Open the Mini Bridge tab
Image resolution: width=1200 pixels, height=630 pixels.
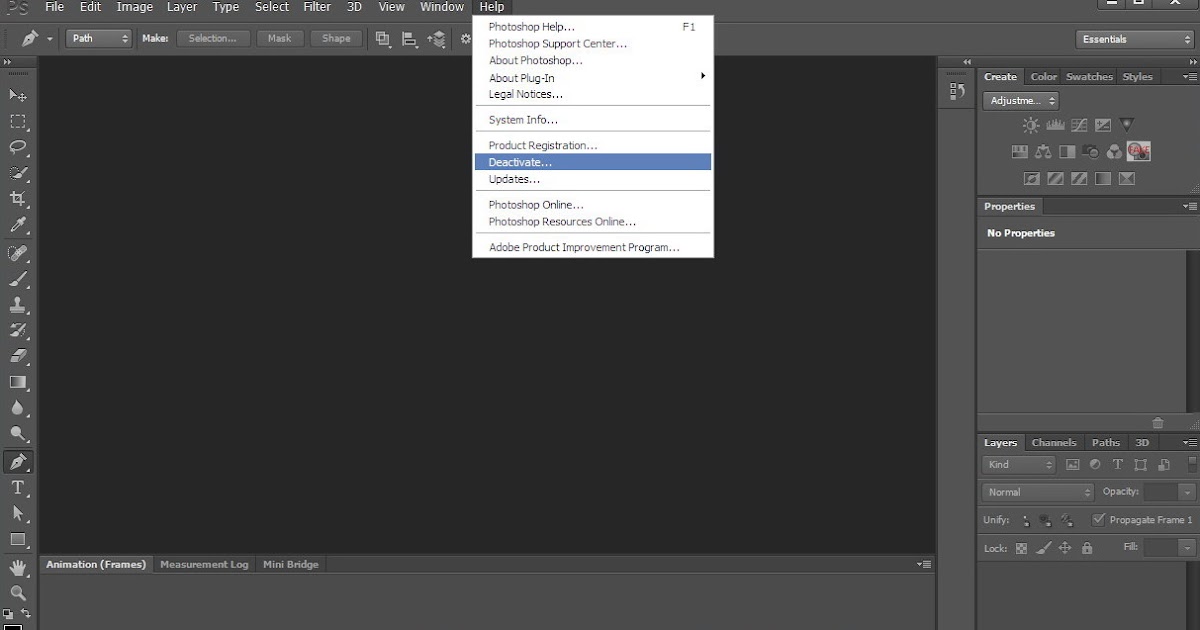pos(291,565)
